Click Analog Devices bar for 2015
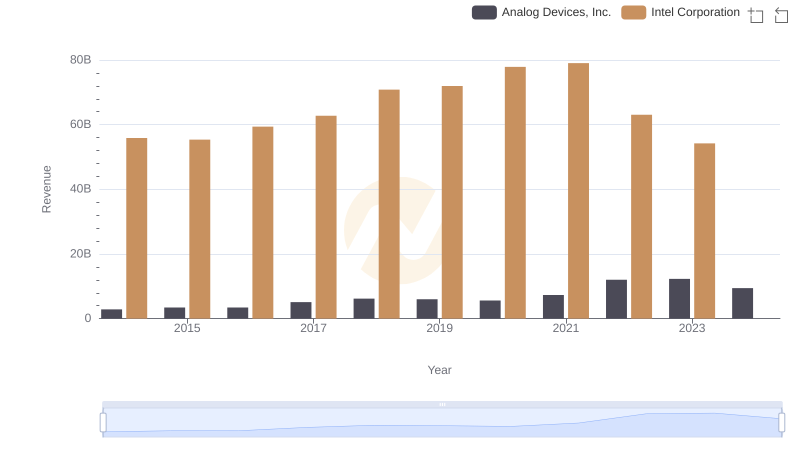The width and height of the screenshot is (800, 461). pyautogui.click(x=174, y=313)
